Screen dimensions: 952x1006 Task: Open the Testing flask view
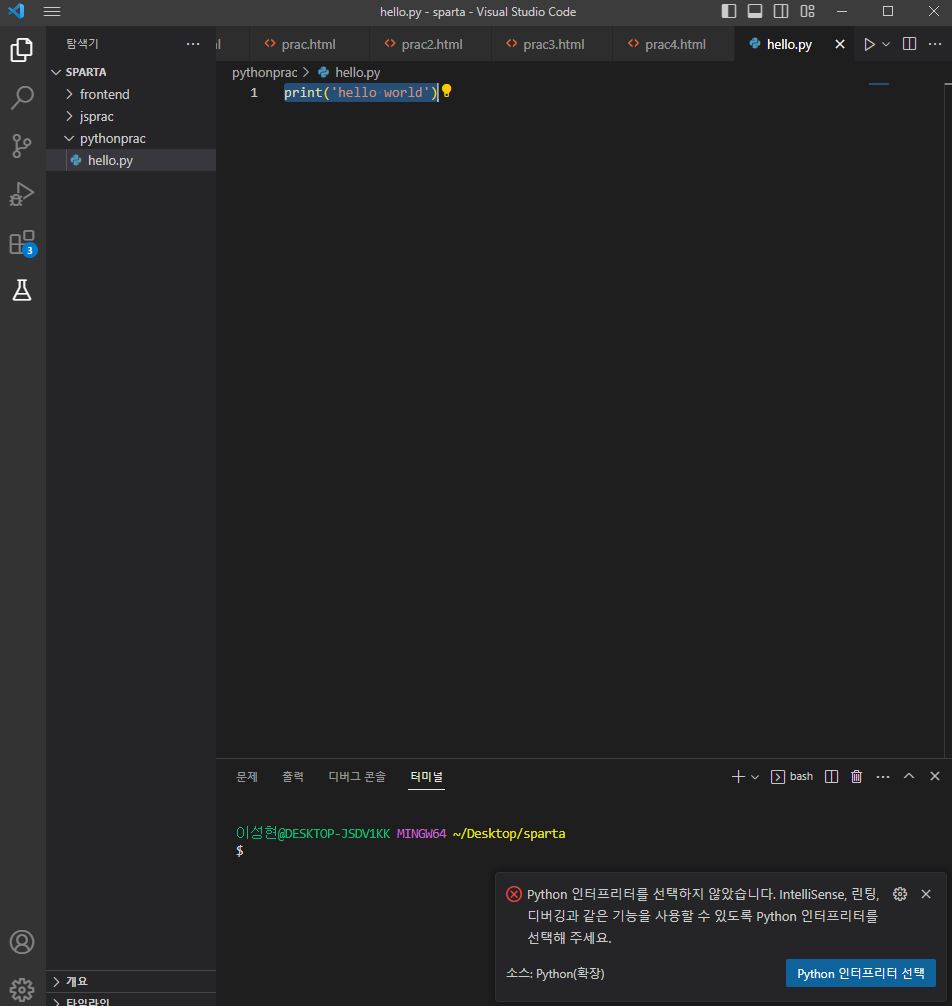(22, 291)
